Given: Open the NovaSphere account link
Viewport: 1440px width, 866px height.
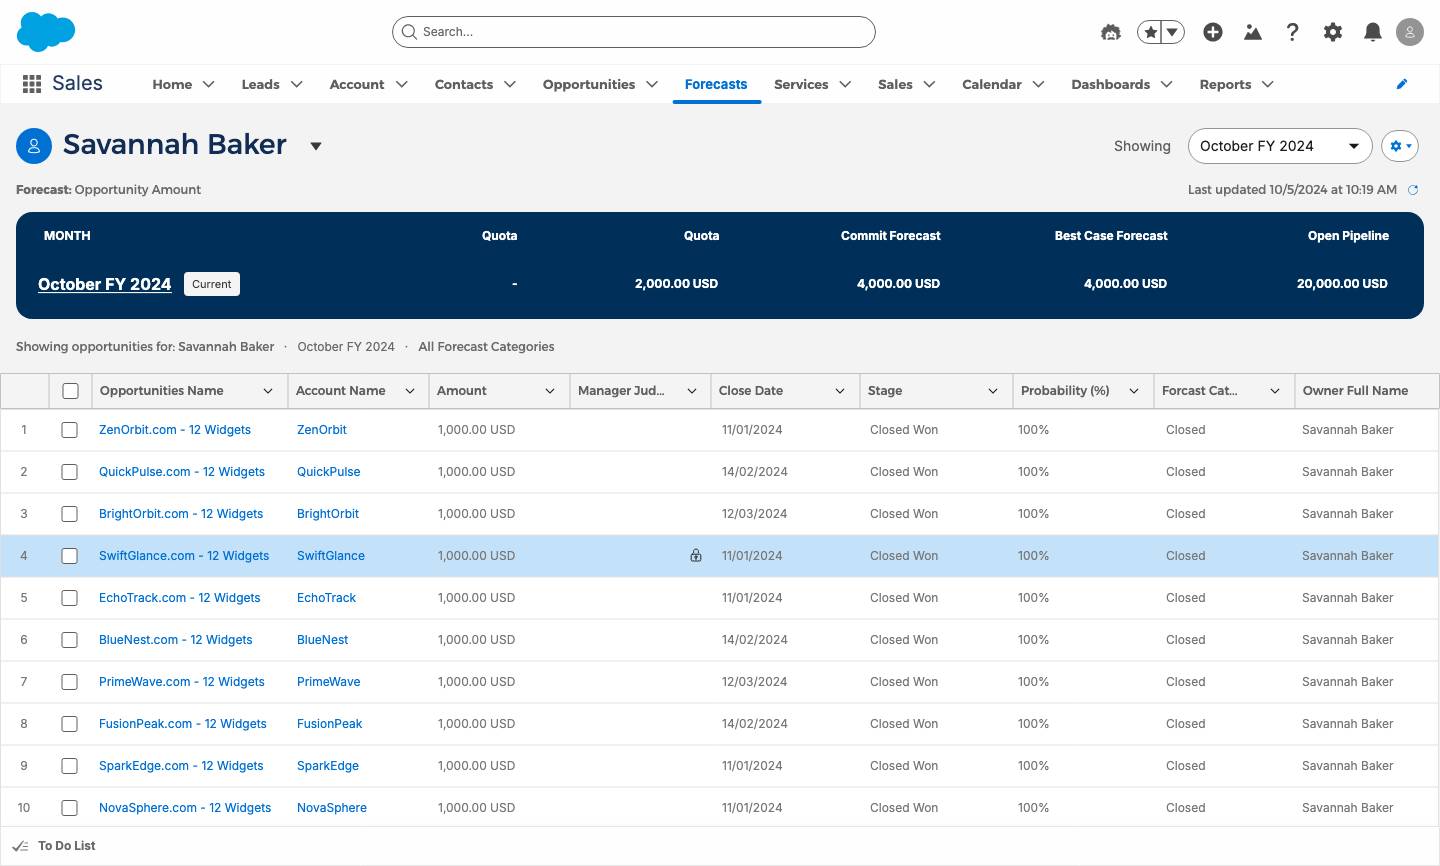Looking at the screenshot, I should pos(332,808).
